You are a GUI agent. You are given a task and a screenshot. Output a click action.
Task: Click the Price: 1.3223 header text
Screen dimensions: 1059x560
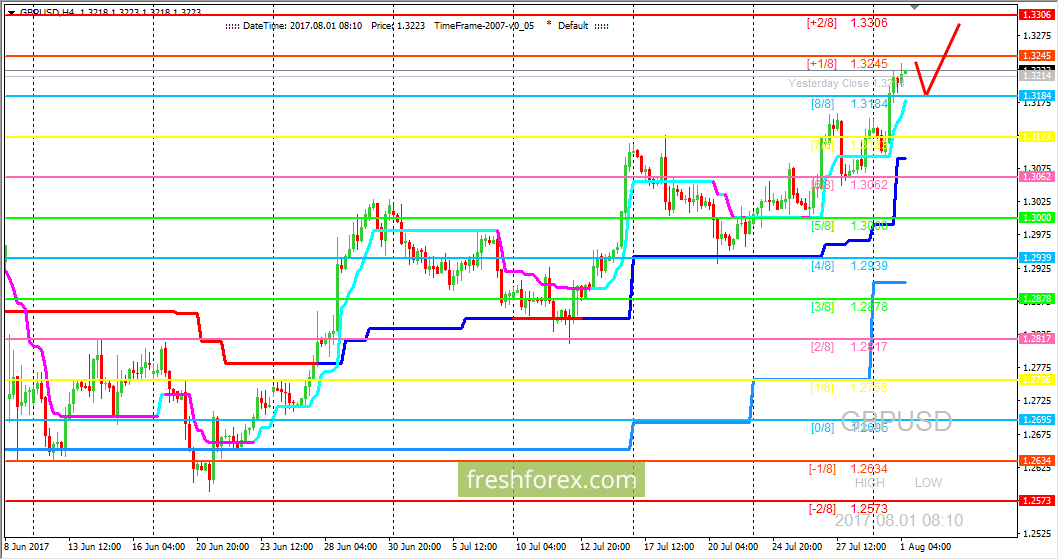398,26
